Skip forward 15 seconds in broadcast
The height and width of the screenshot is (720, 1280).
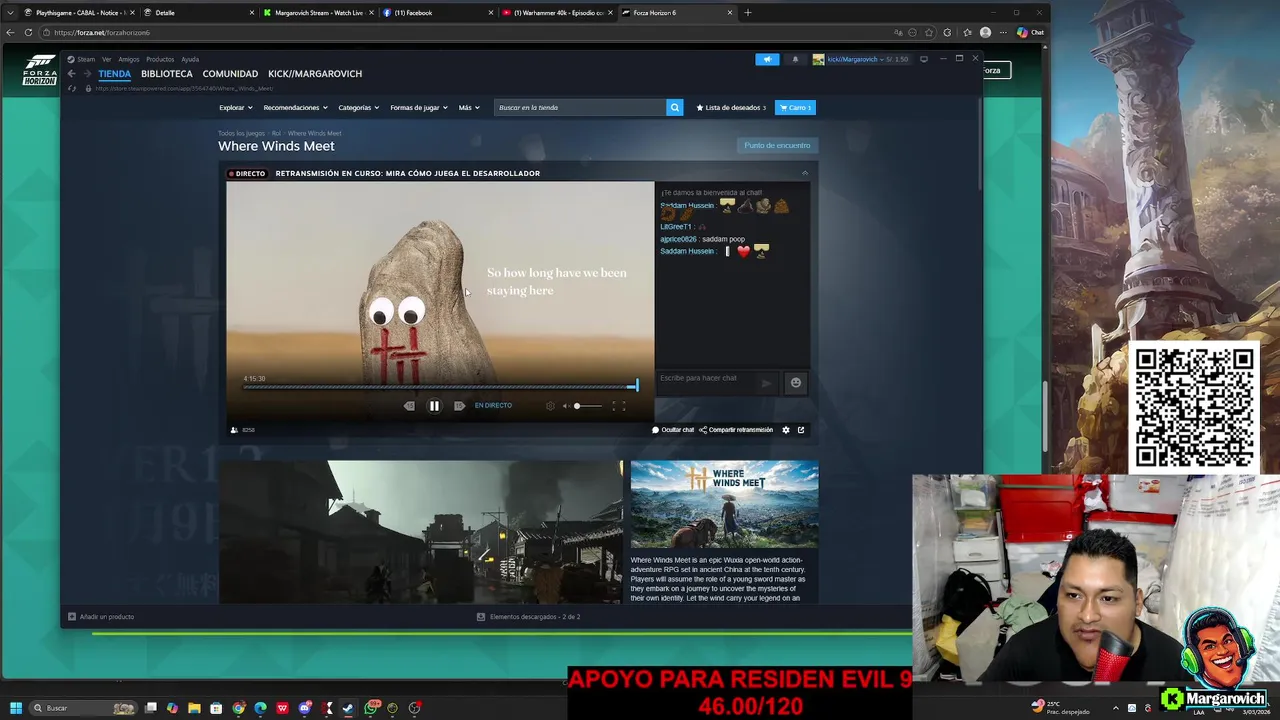(x=459, y=406)
